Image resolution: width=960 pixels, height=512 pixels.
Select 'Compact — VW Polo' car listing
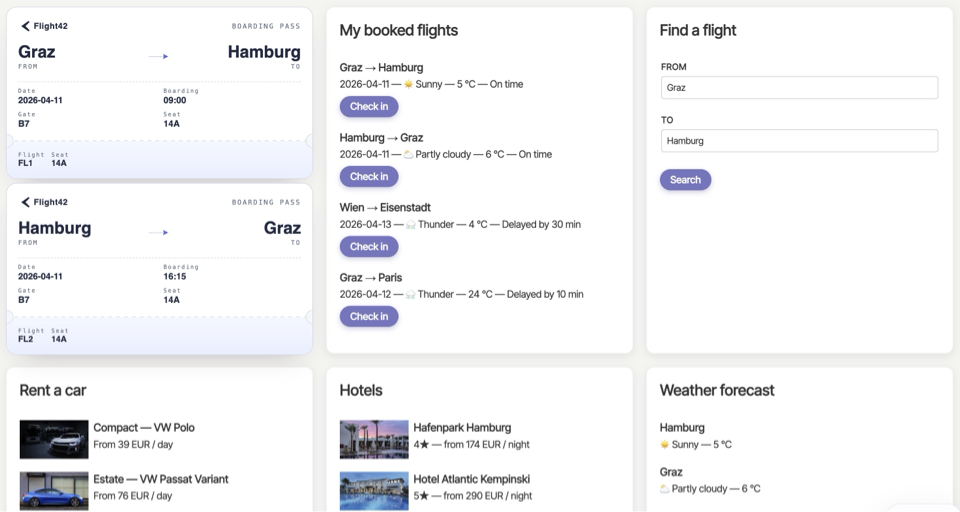(144, 427)
